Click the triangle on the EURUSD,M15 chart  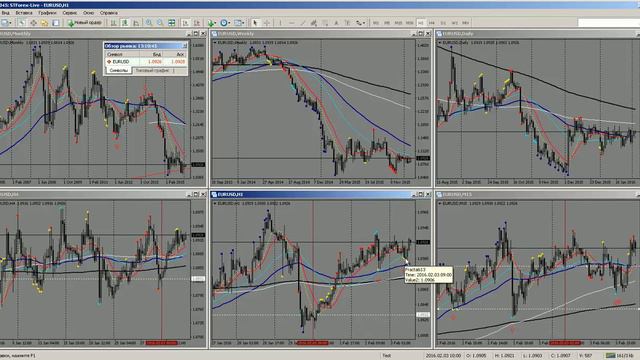click(440, 203)
